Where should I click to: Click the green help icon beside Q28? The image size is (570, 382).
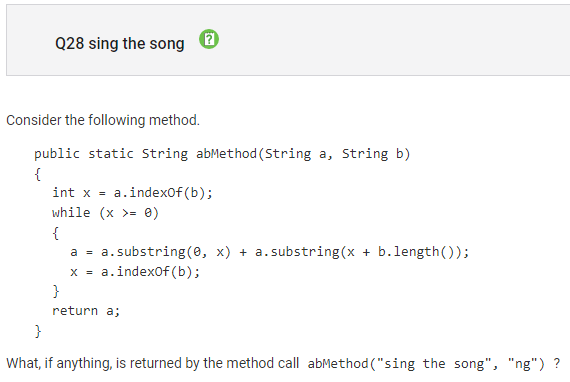209,39
